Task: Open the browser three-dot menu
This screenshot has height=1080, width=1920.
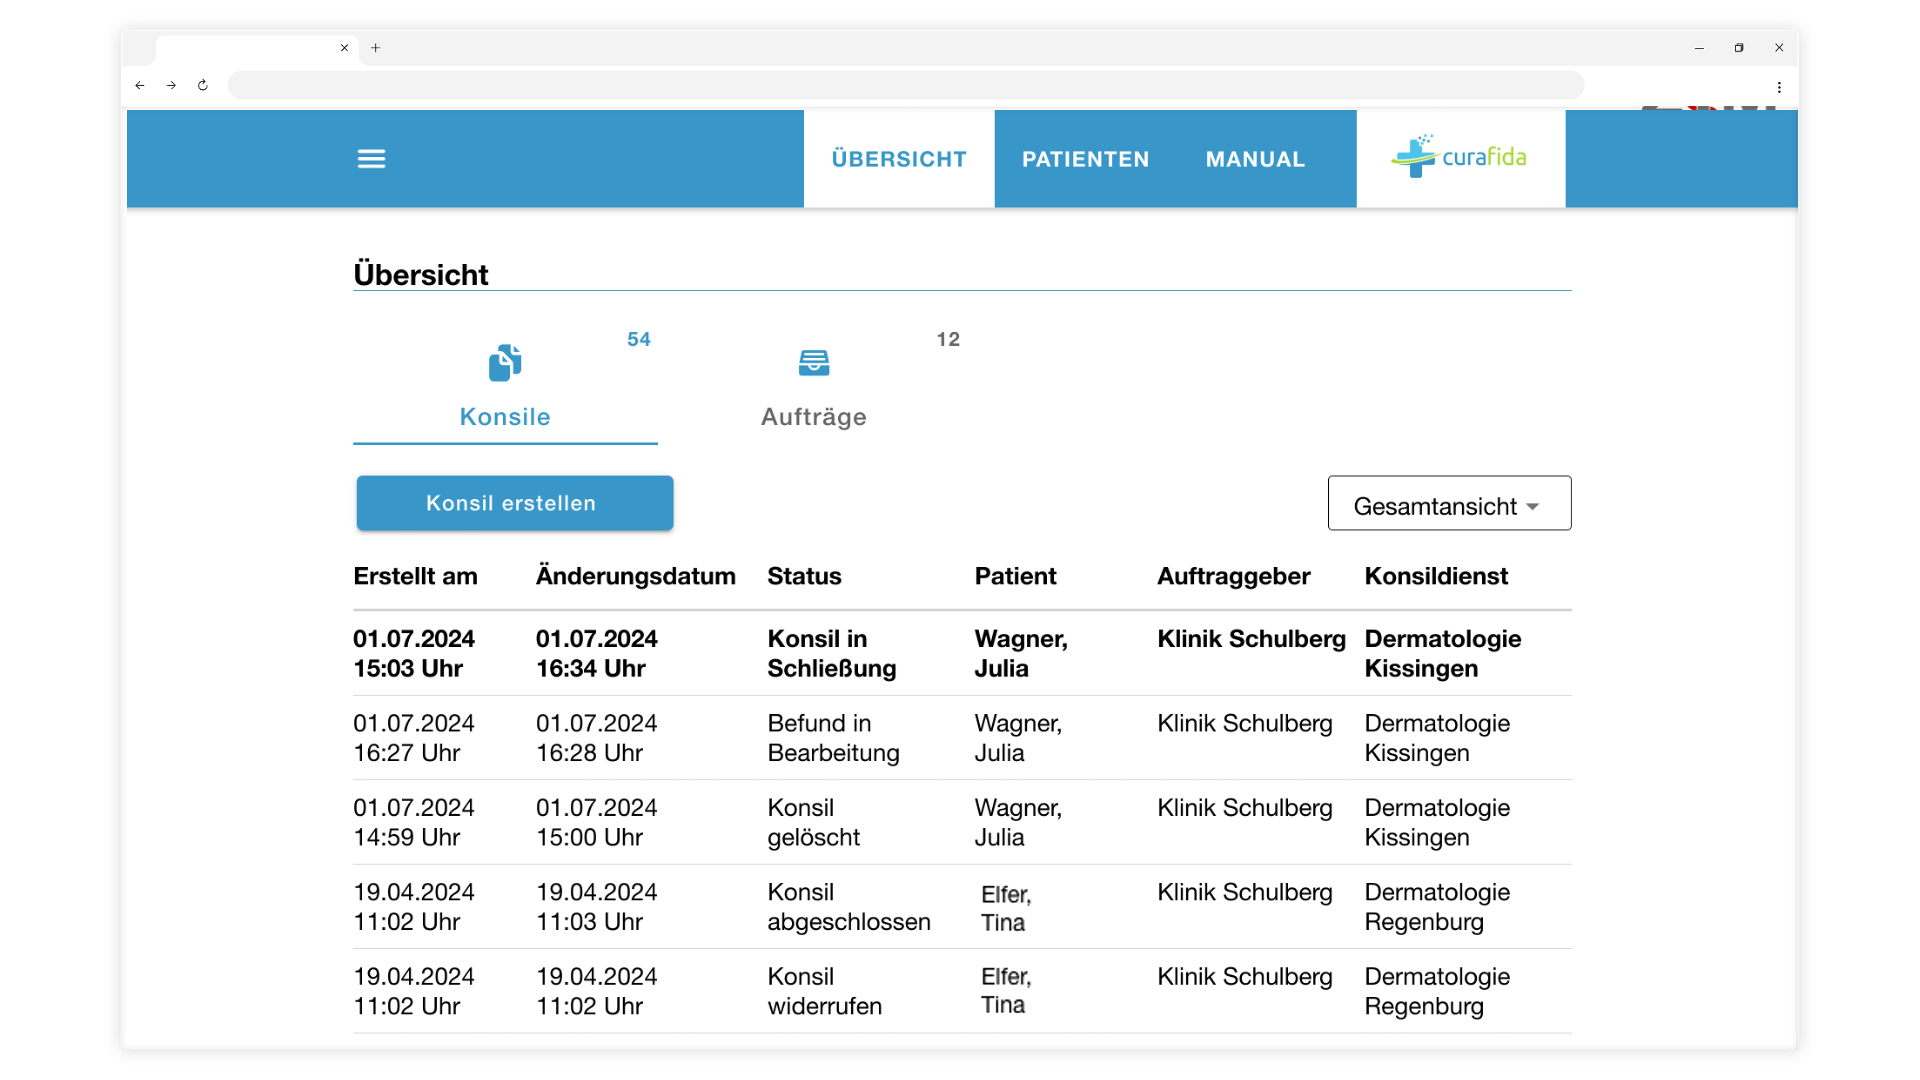Action: click(1779, 87)
